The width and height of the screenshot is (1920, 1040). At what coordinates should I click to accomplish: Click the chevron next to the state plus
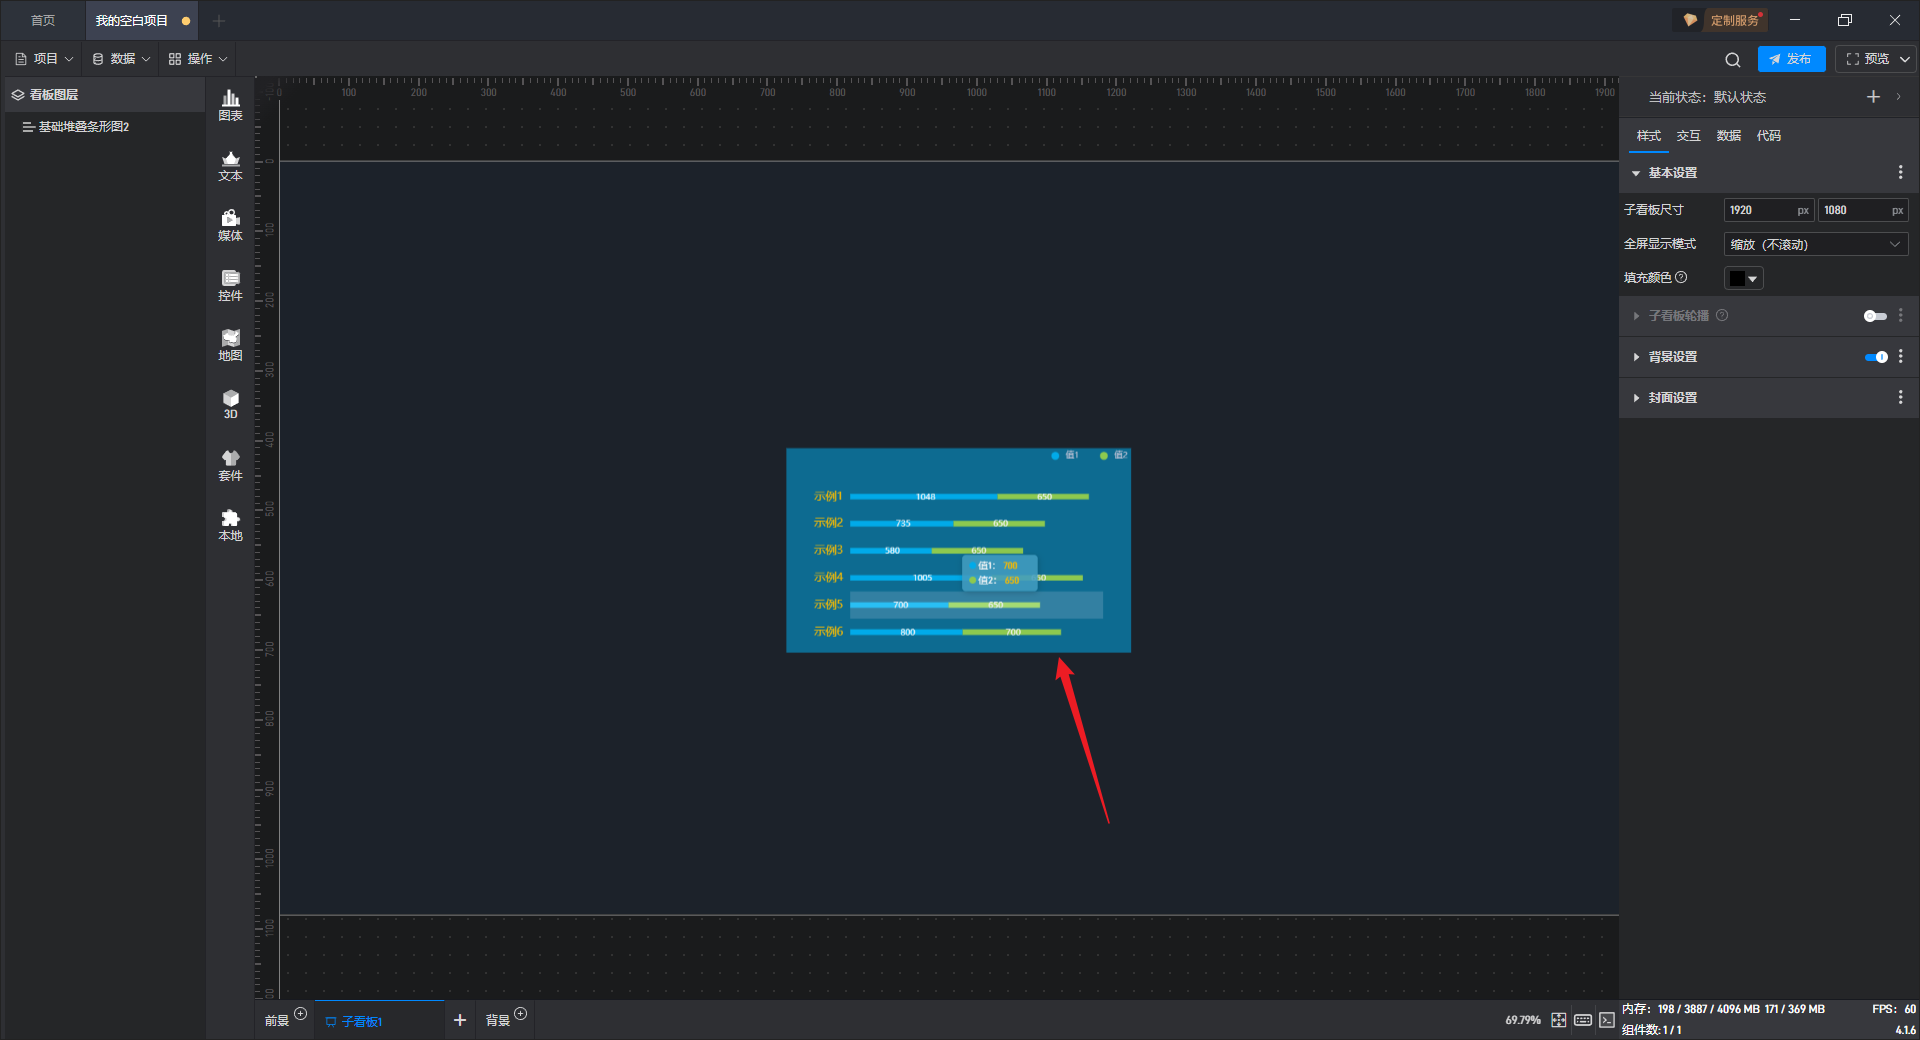[x=1898, y=97]
